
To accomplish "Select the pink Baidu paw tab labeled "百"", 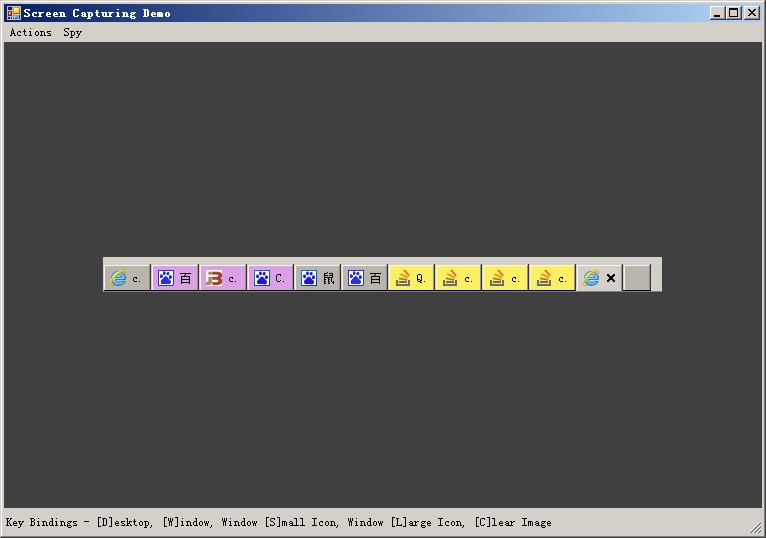I will click(x=175, y=278).
